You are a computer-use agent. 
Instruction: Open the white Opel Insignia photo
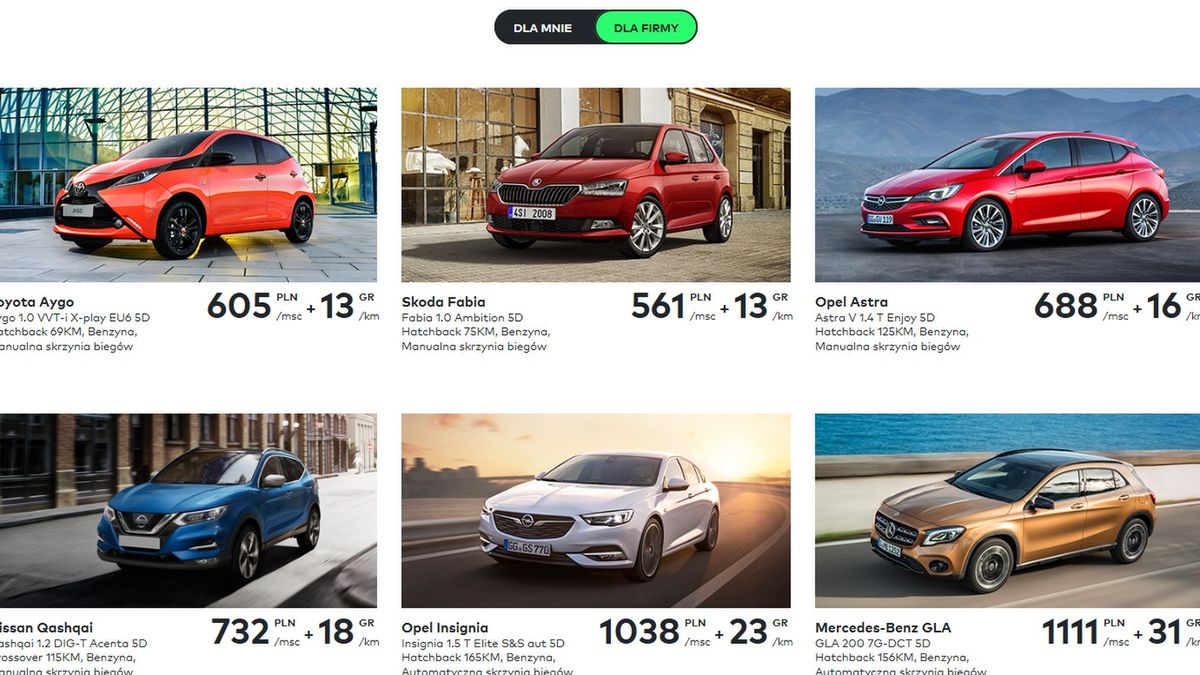[x=596, y=511]
